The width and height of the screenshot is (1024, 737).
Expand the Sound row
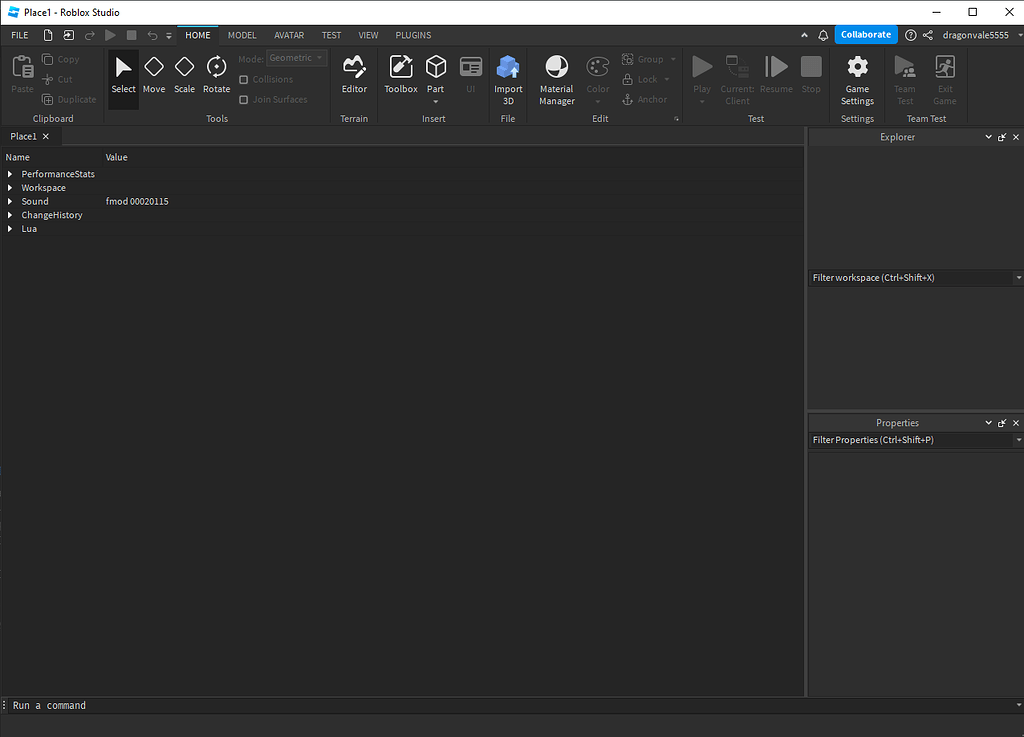click(10, 201)
